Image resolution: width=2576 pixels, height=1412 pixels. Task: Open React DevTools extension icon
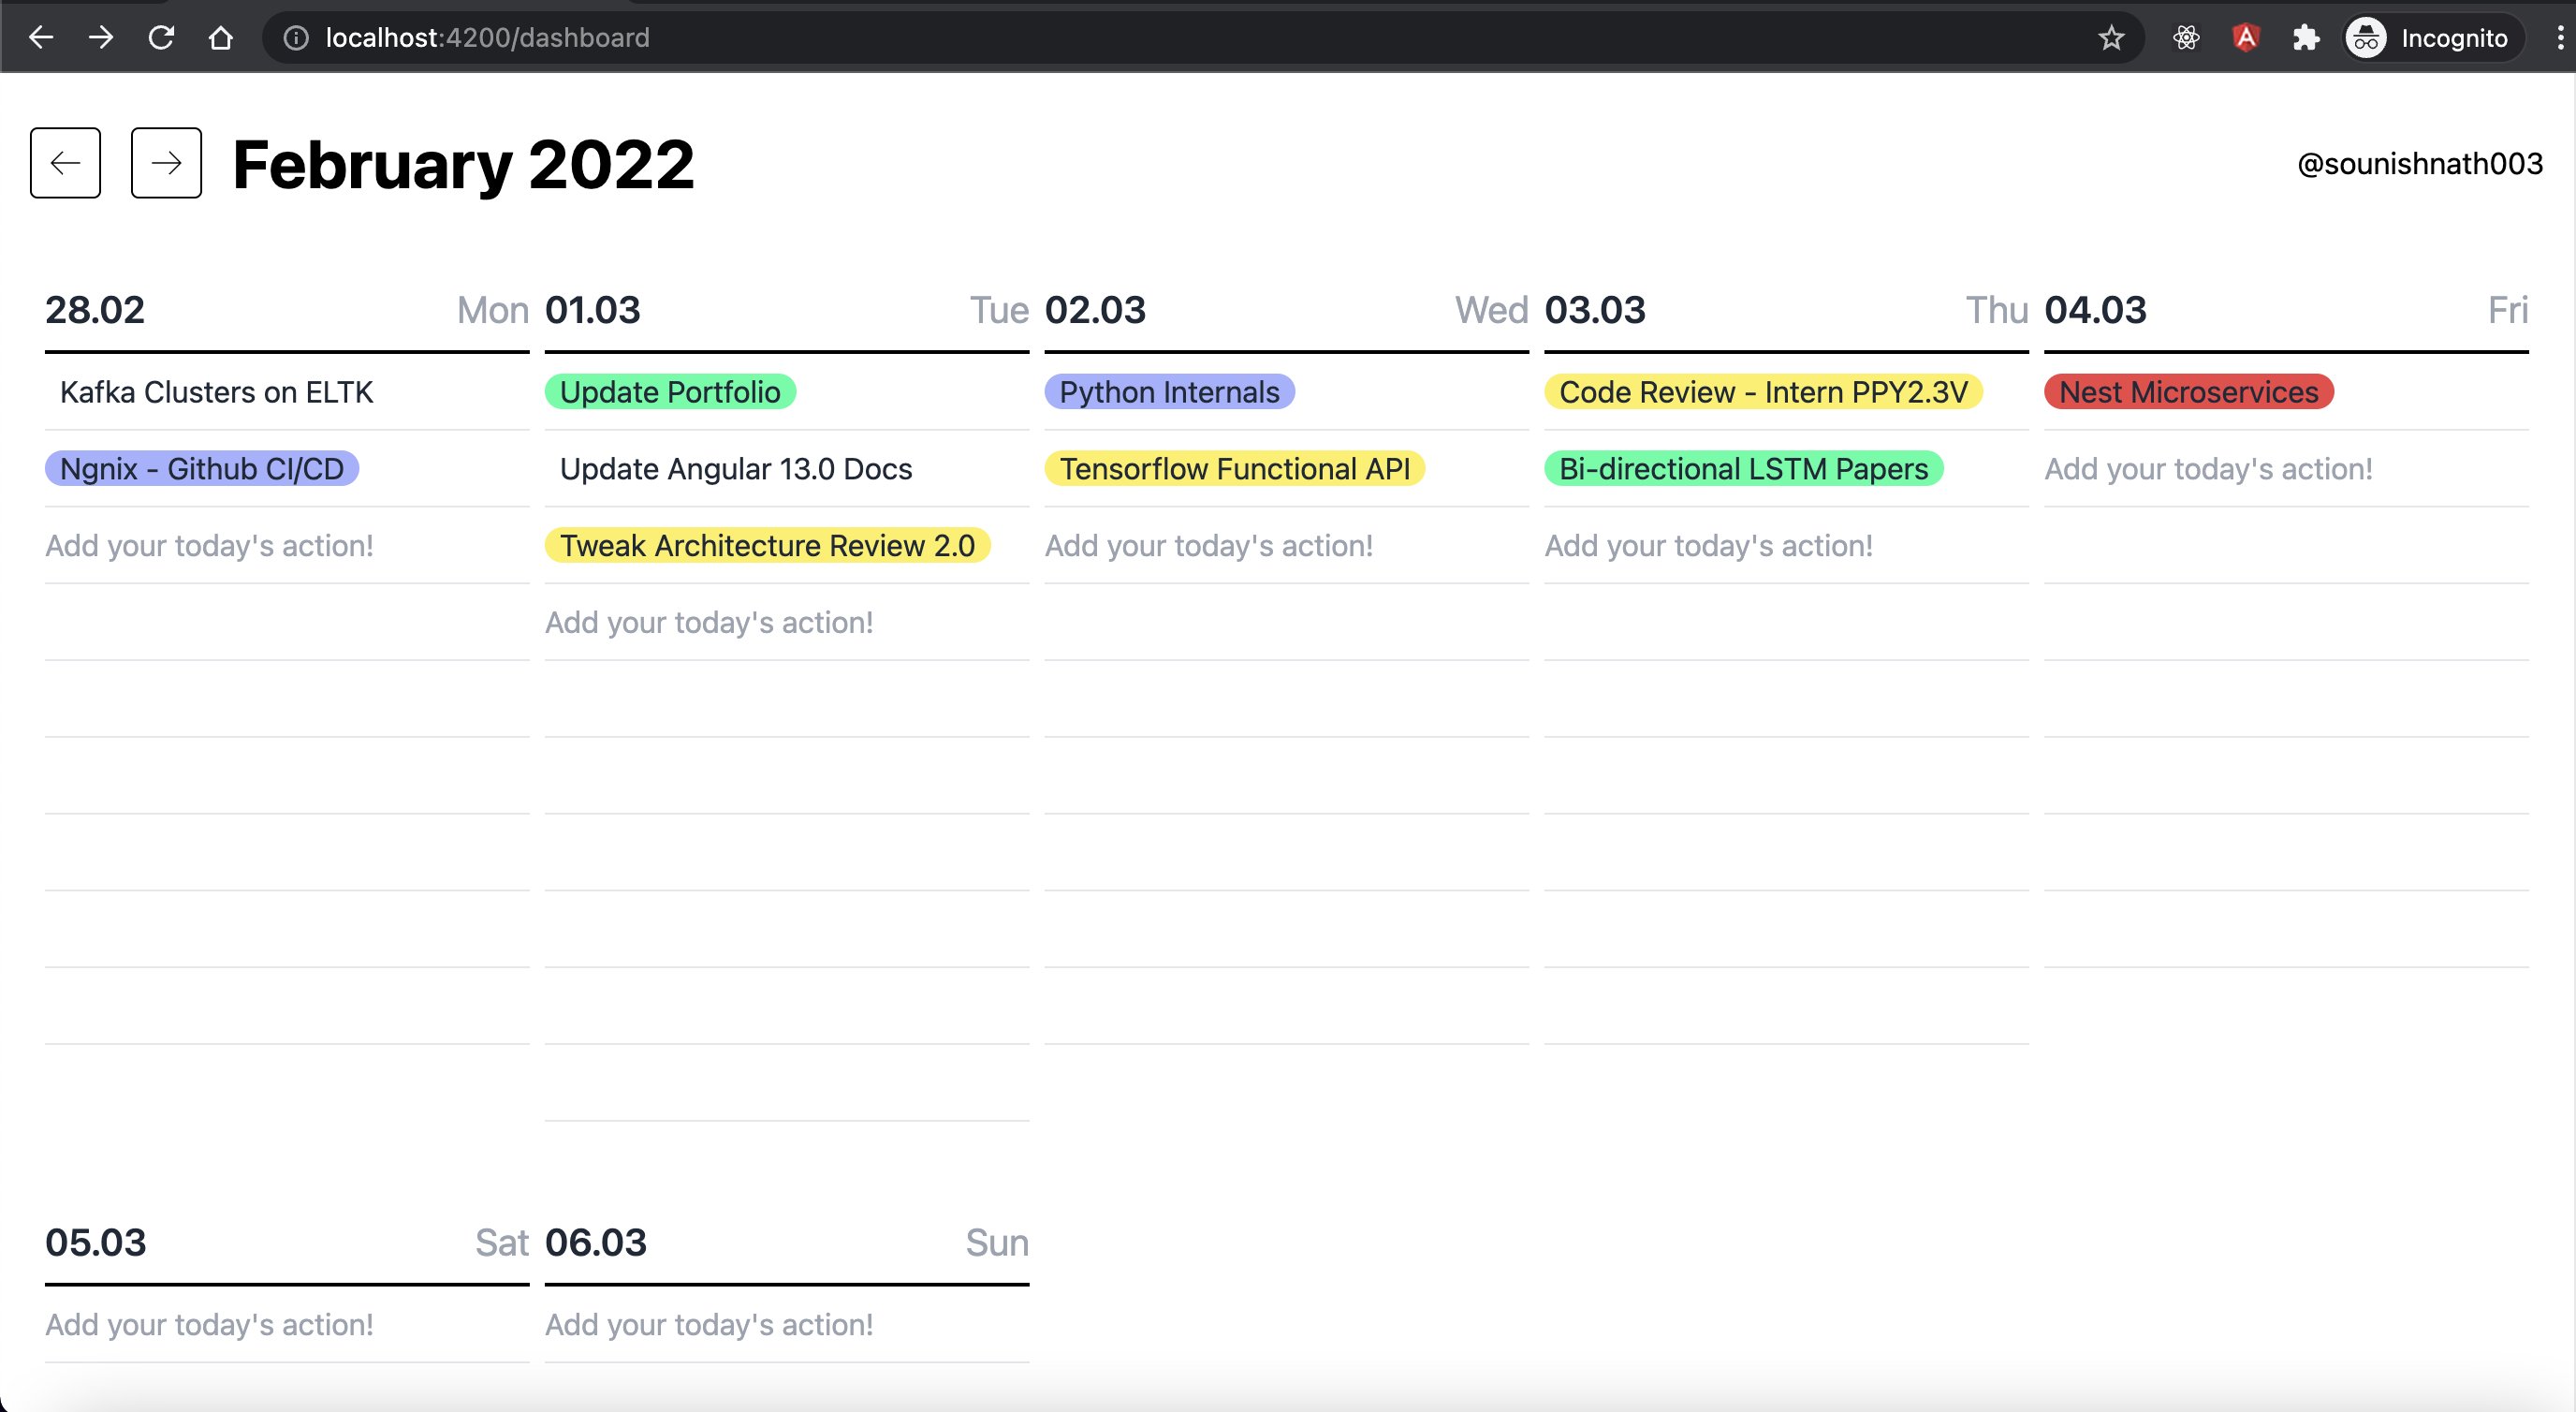coord(2186,38)
